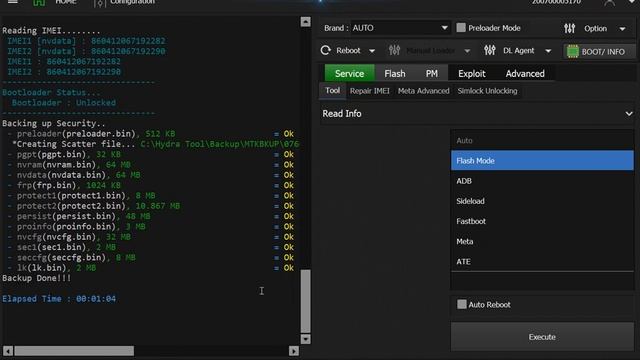The image size is (640, 360).
Task: Click the log vertical scrollbar thumb
Action: click(305, 301)
